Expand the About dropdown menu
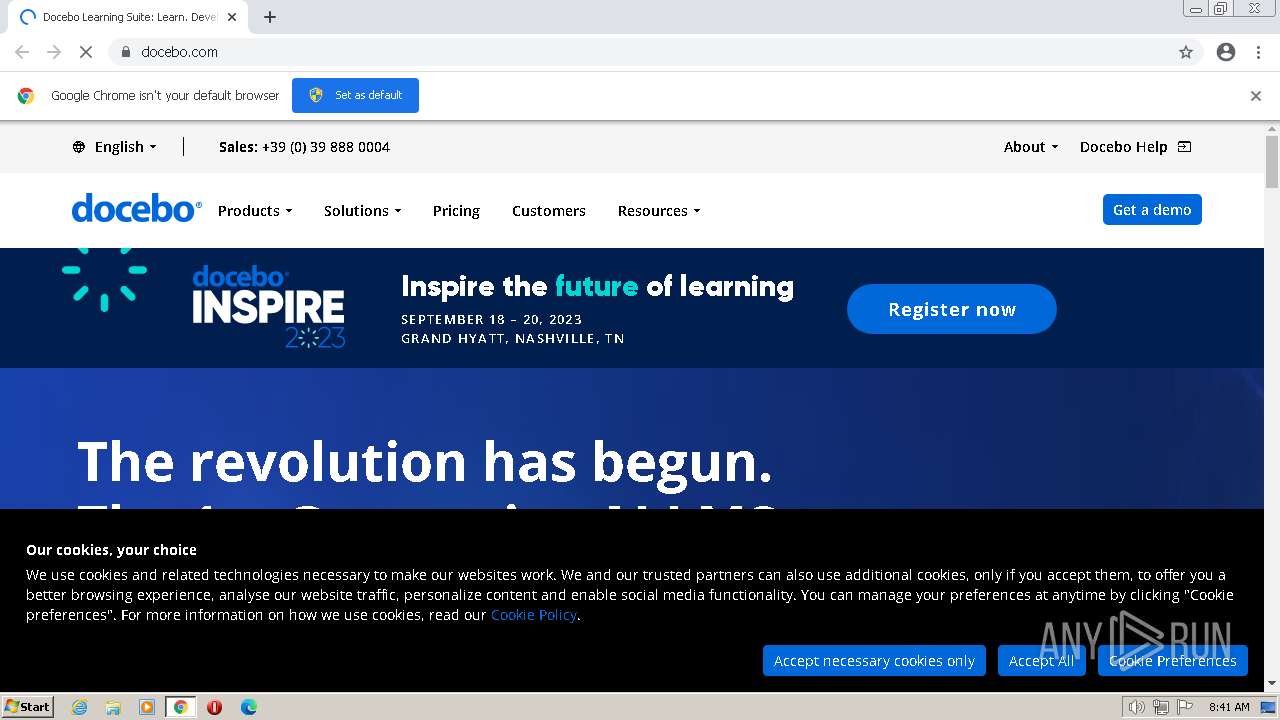 [x=1031, y=147]
